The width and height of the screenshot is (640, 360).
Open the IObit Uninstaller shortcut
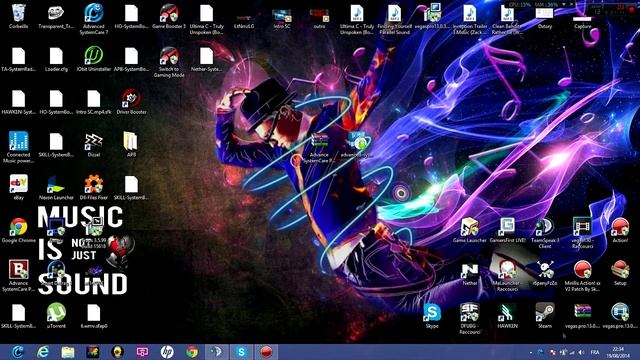click(93, 59)
